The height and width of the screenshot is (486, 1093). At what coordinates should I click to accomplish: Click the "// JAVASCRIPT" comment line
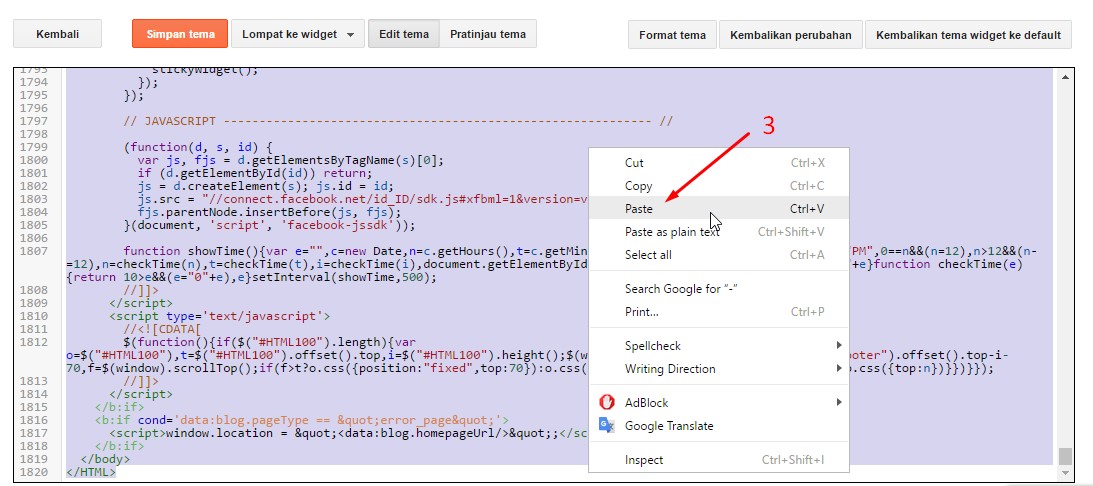(397, 121)
